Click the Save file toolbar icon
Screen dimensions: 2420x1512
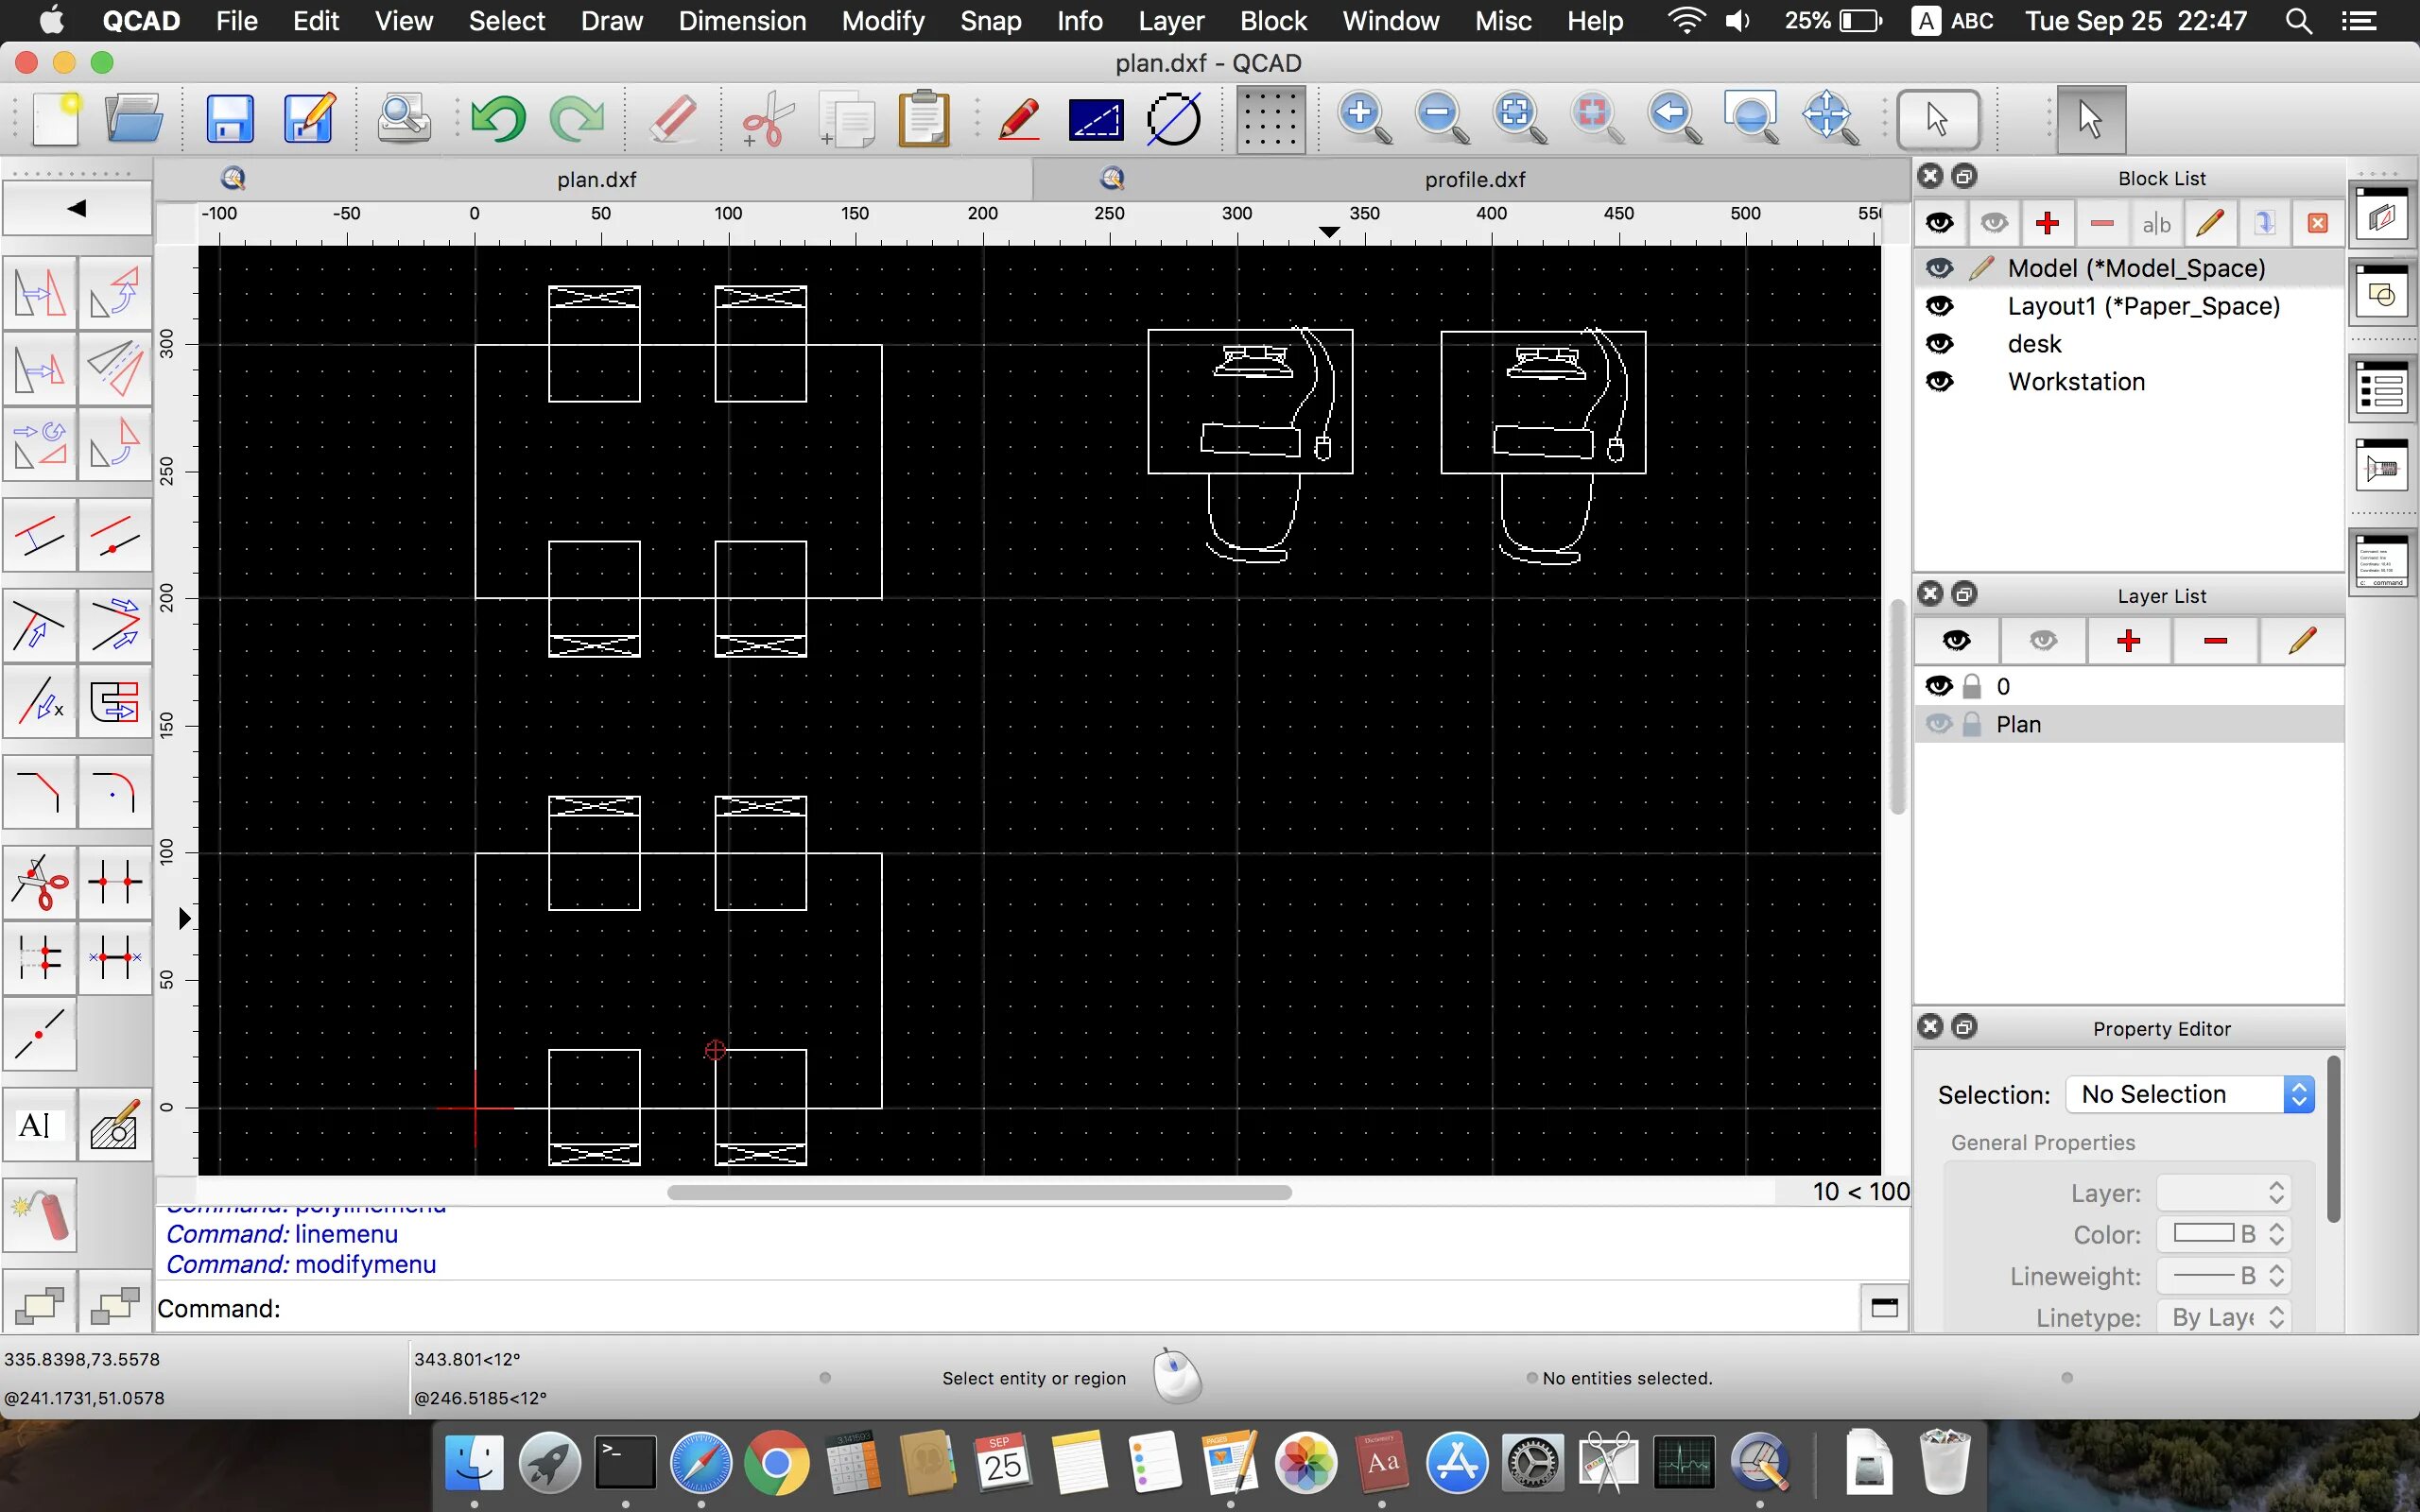230,120
